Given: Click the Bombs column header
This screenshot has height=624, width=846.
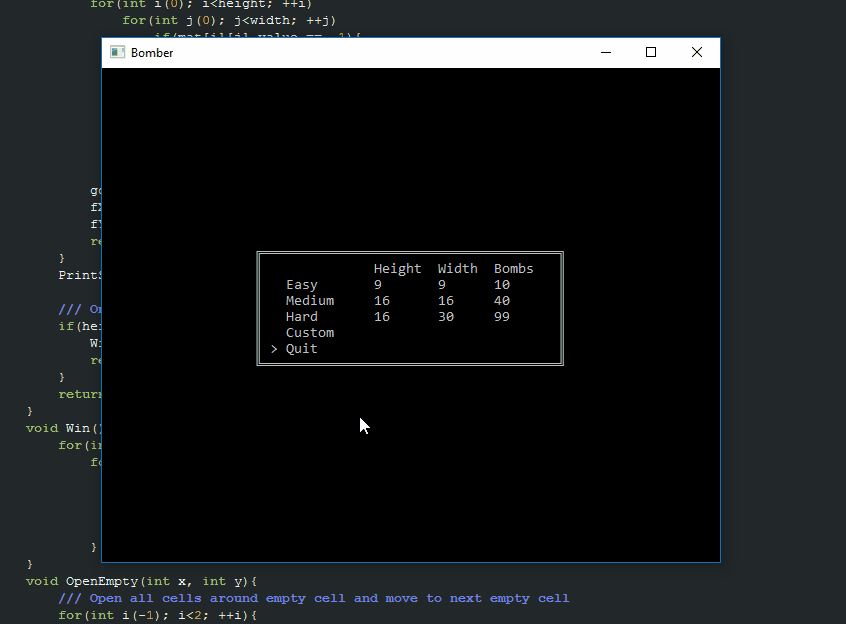Looking at the screenshot, I should (514, 269).
